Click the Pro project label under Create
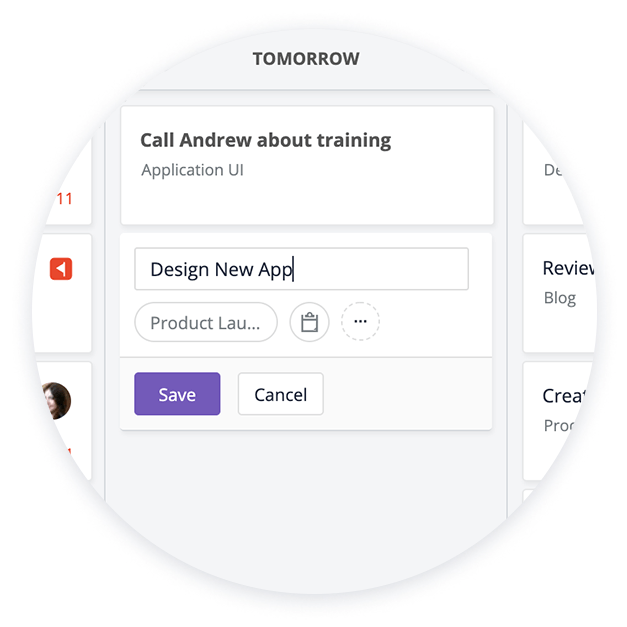Viewport: 627px width, 627px height. [559, 425]
